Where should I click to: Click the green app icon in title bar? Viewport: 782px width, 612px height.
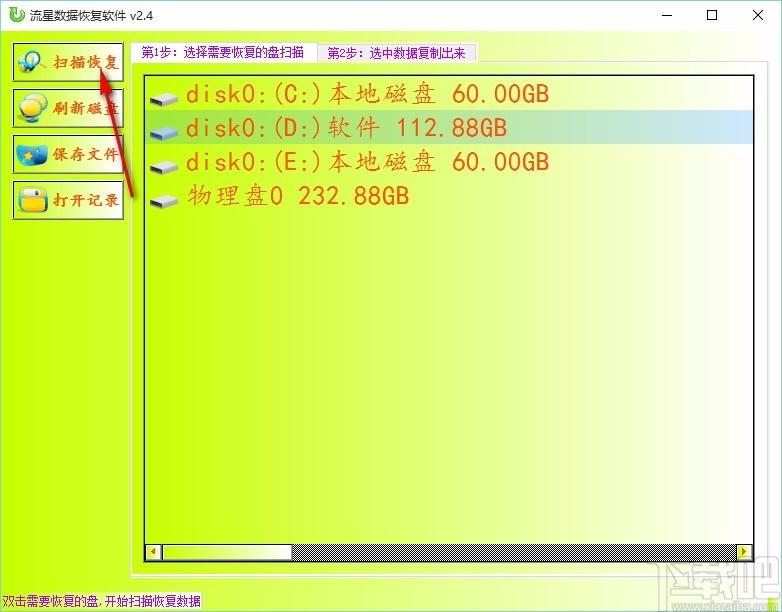pos(16,15)
